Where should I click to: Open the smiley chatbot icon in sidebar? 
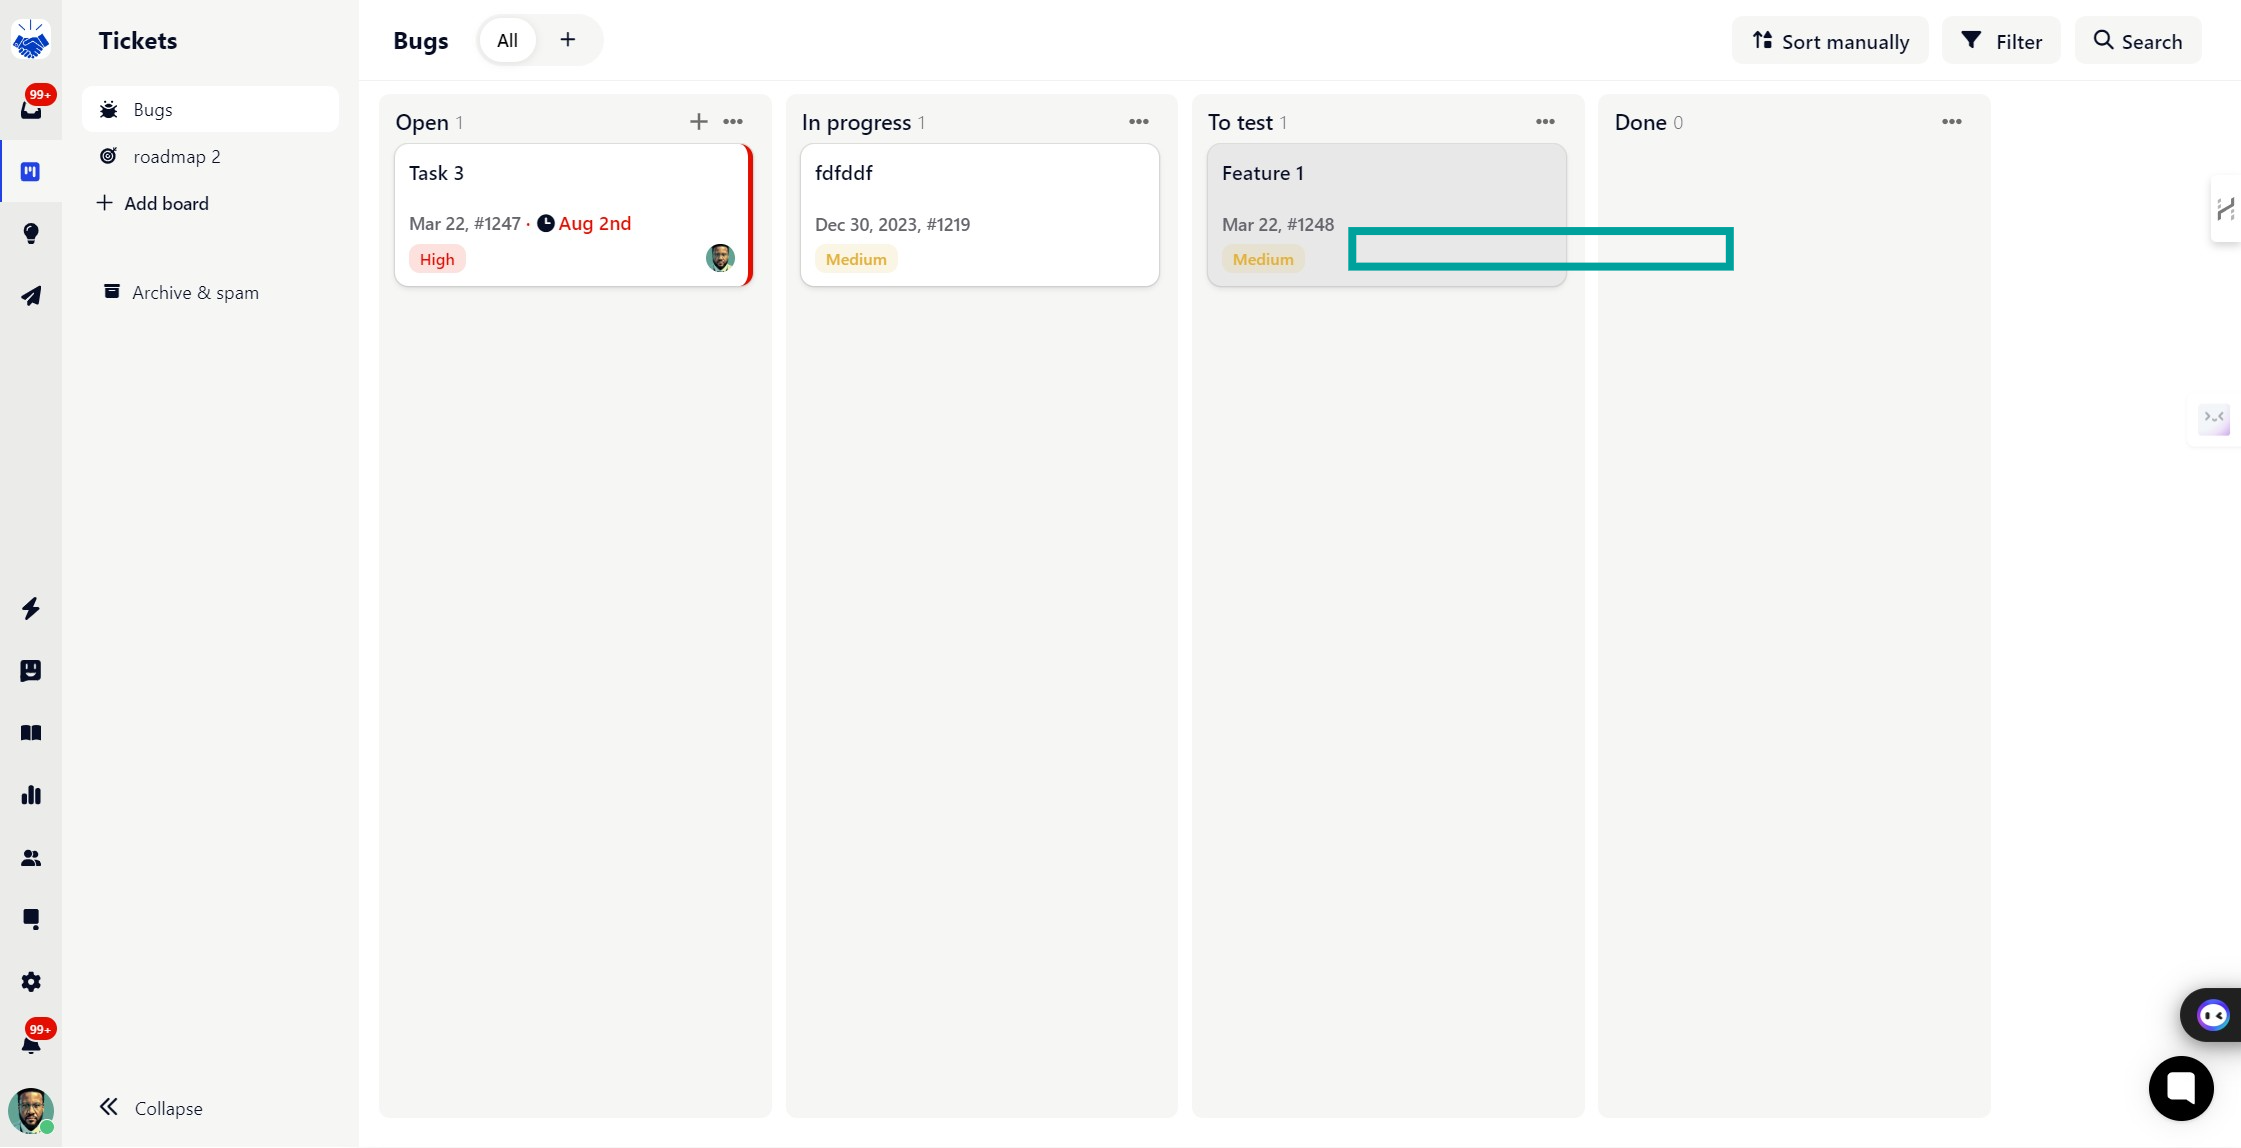pyautogui.click(x=31, y=670)
